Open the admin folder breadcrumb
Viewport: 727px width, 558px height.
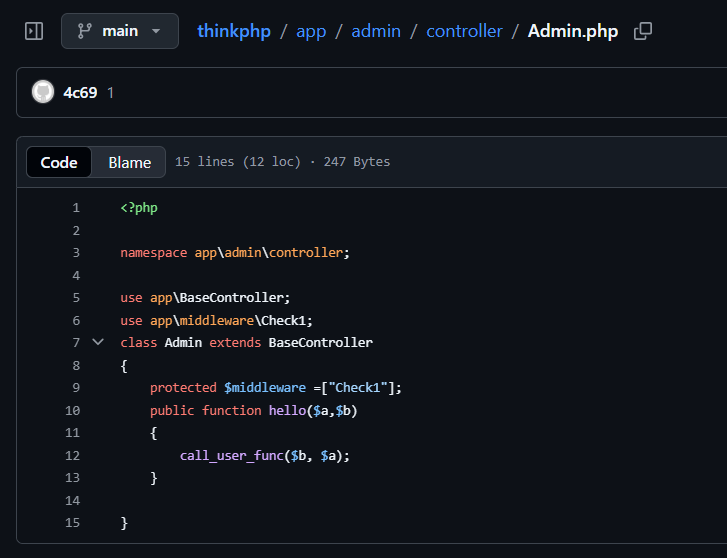(x=376, y=31)
